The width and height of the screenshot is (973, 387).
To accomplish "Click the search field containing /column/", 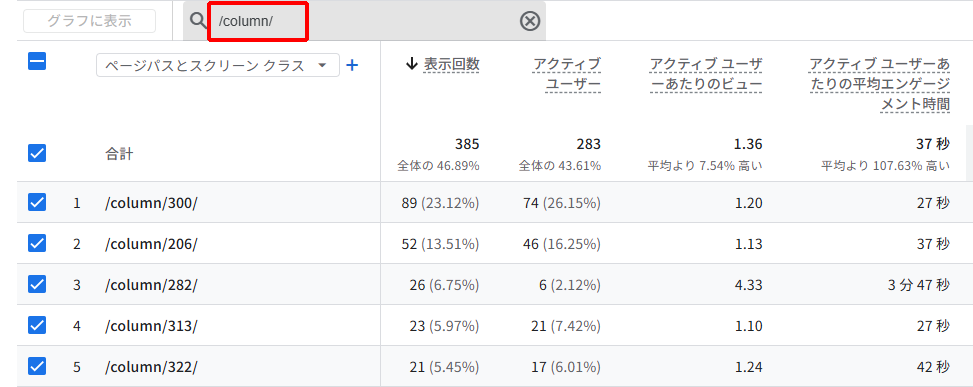I will tap(364, 21).
